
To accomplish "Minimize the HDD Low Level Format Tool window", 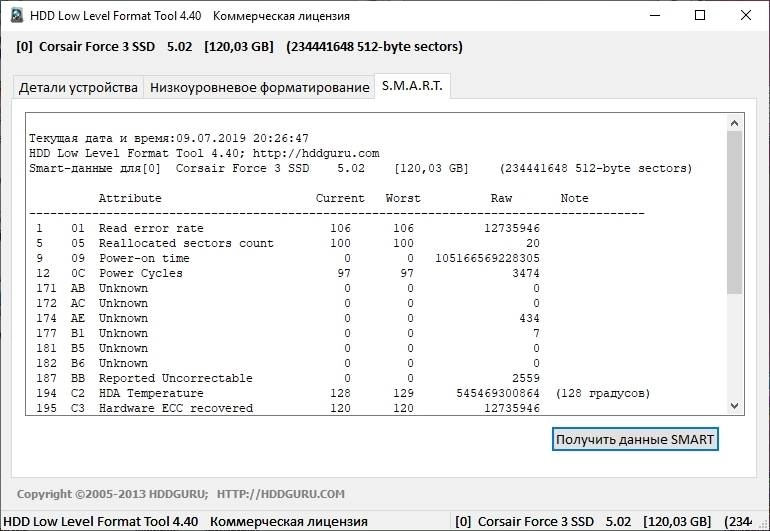I will click(x=655, y=16).
